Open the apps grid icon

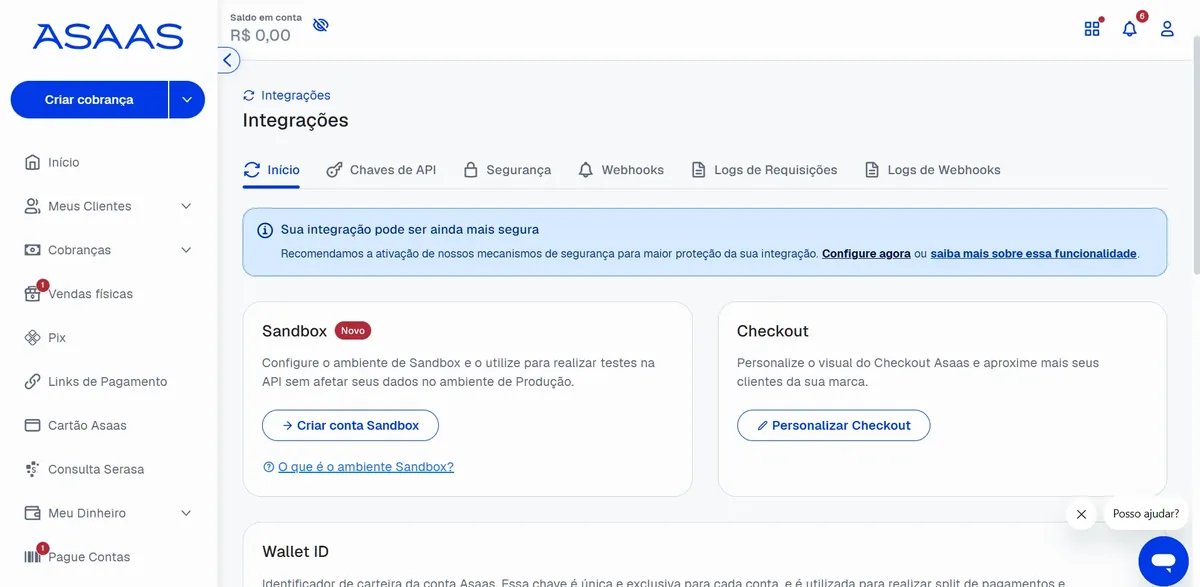point(1092,29)
